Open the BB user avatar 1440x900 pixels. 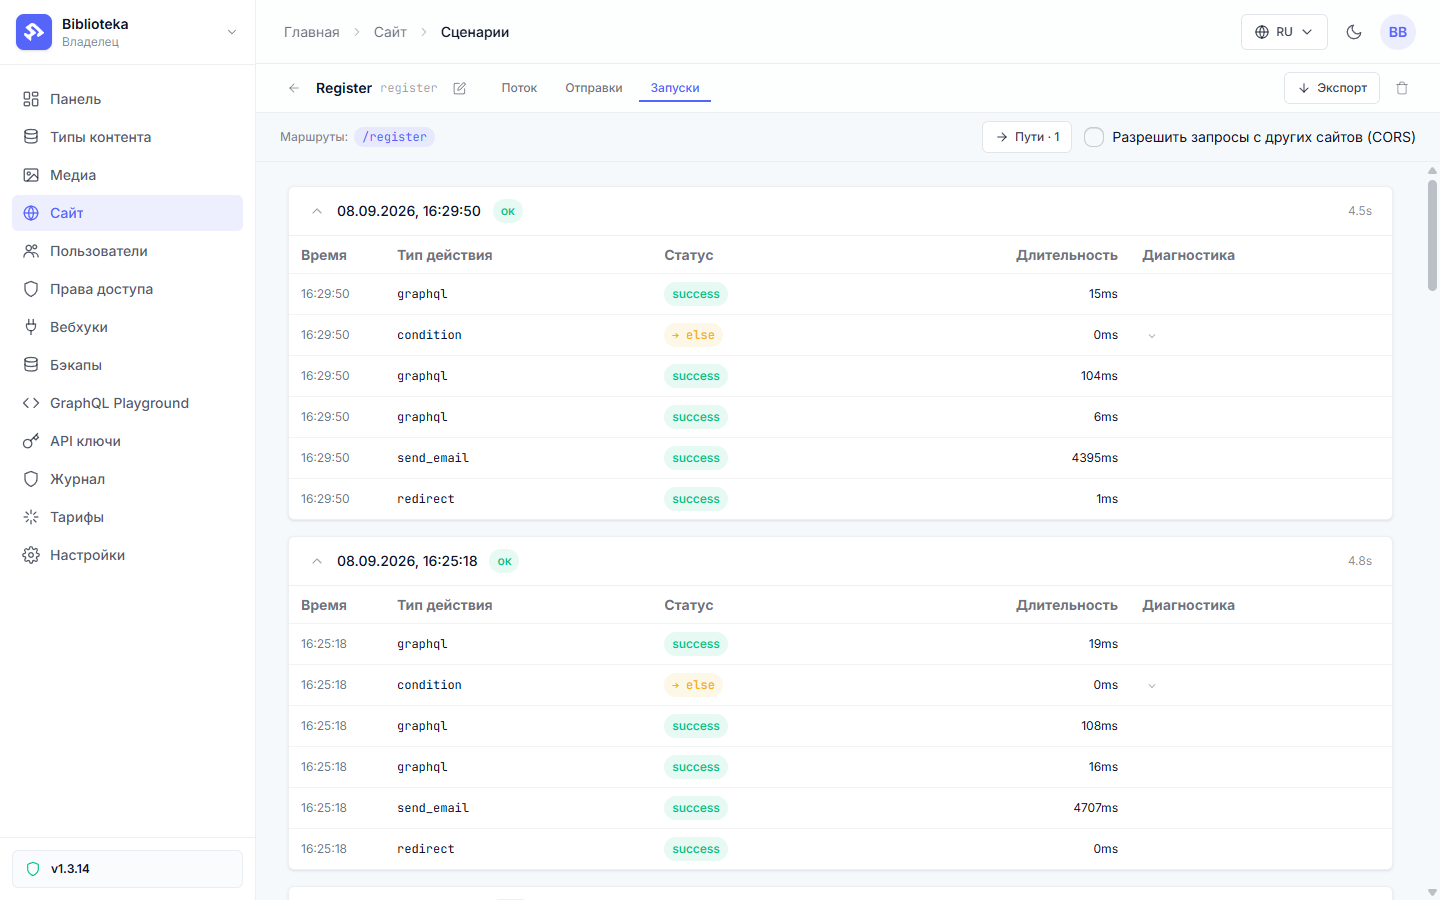(1398, 32)
